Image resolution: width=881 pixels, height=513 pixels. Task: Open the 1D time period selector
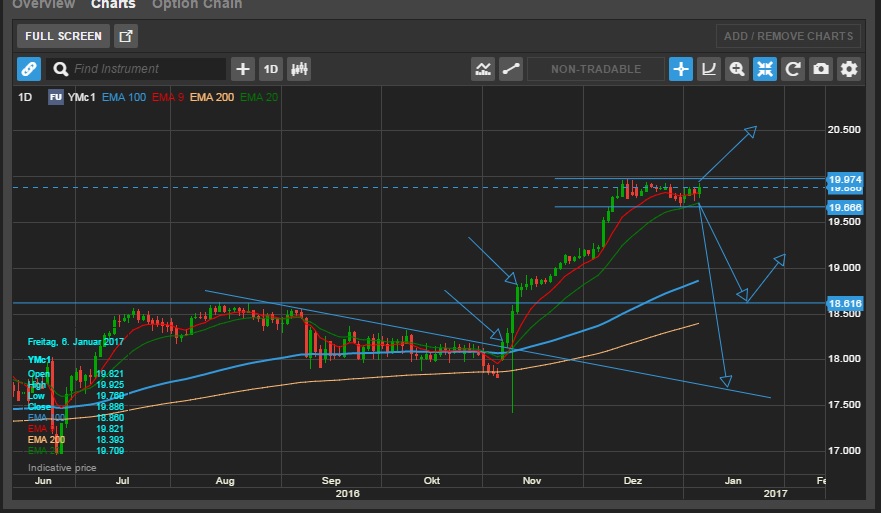click(271, 69)
